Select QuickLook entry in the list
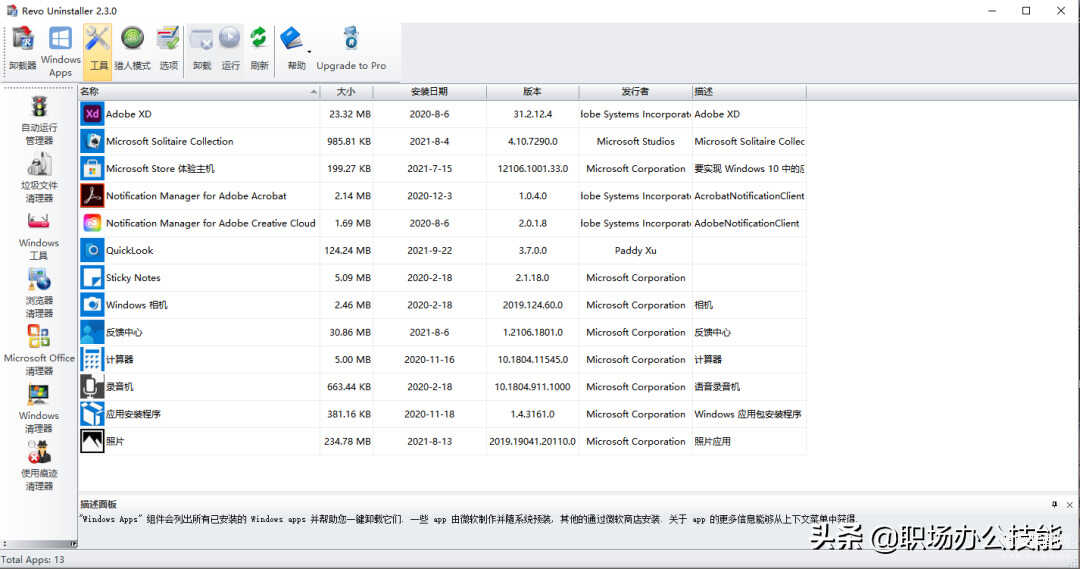The width and height of the screenshot is (1080, 569). pos(129,251)
